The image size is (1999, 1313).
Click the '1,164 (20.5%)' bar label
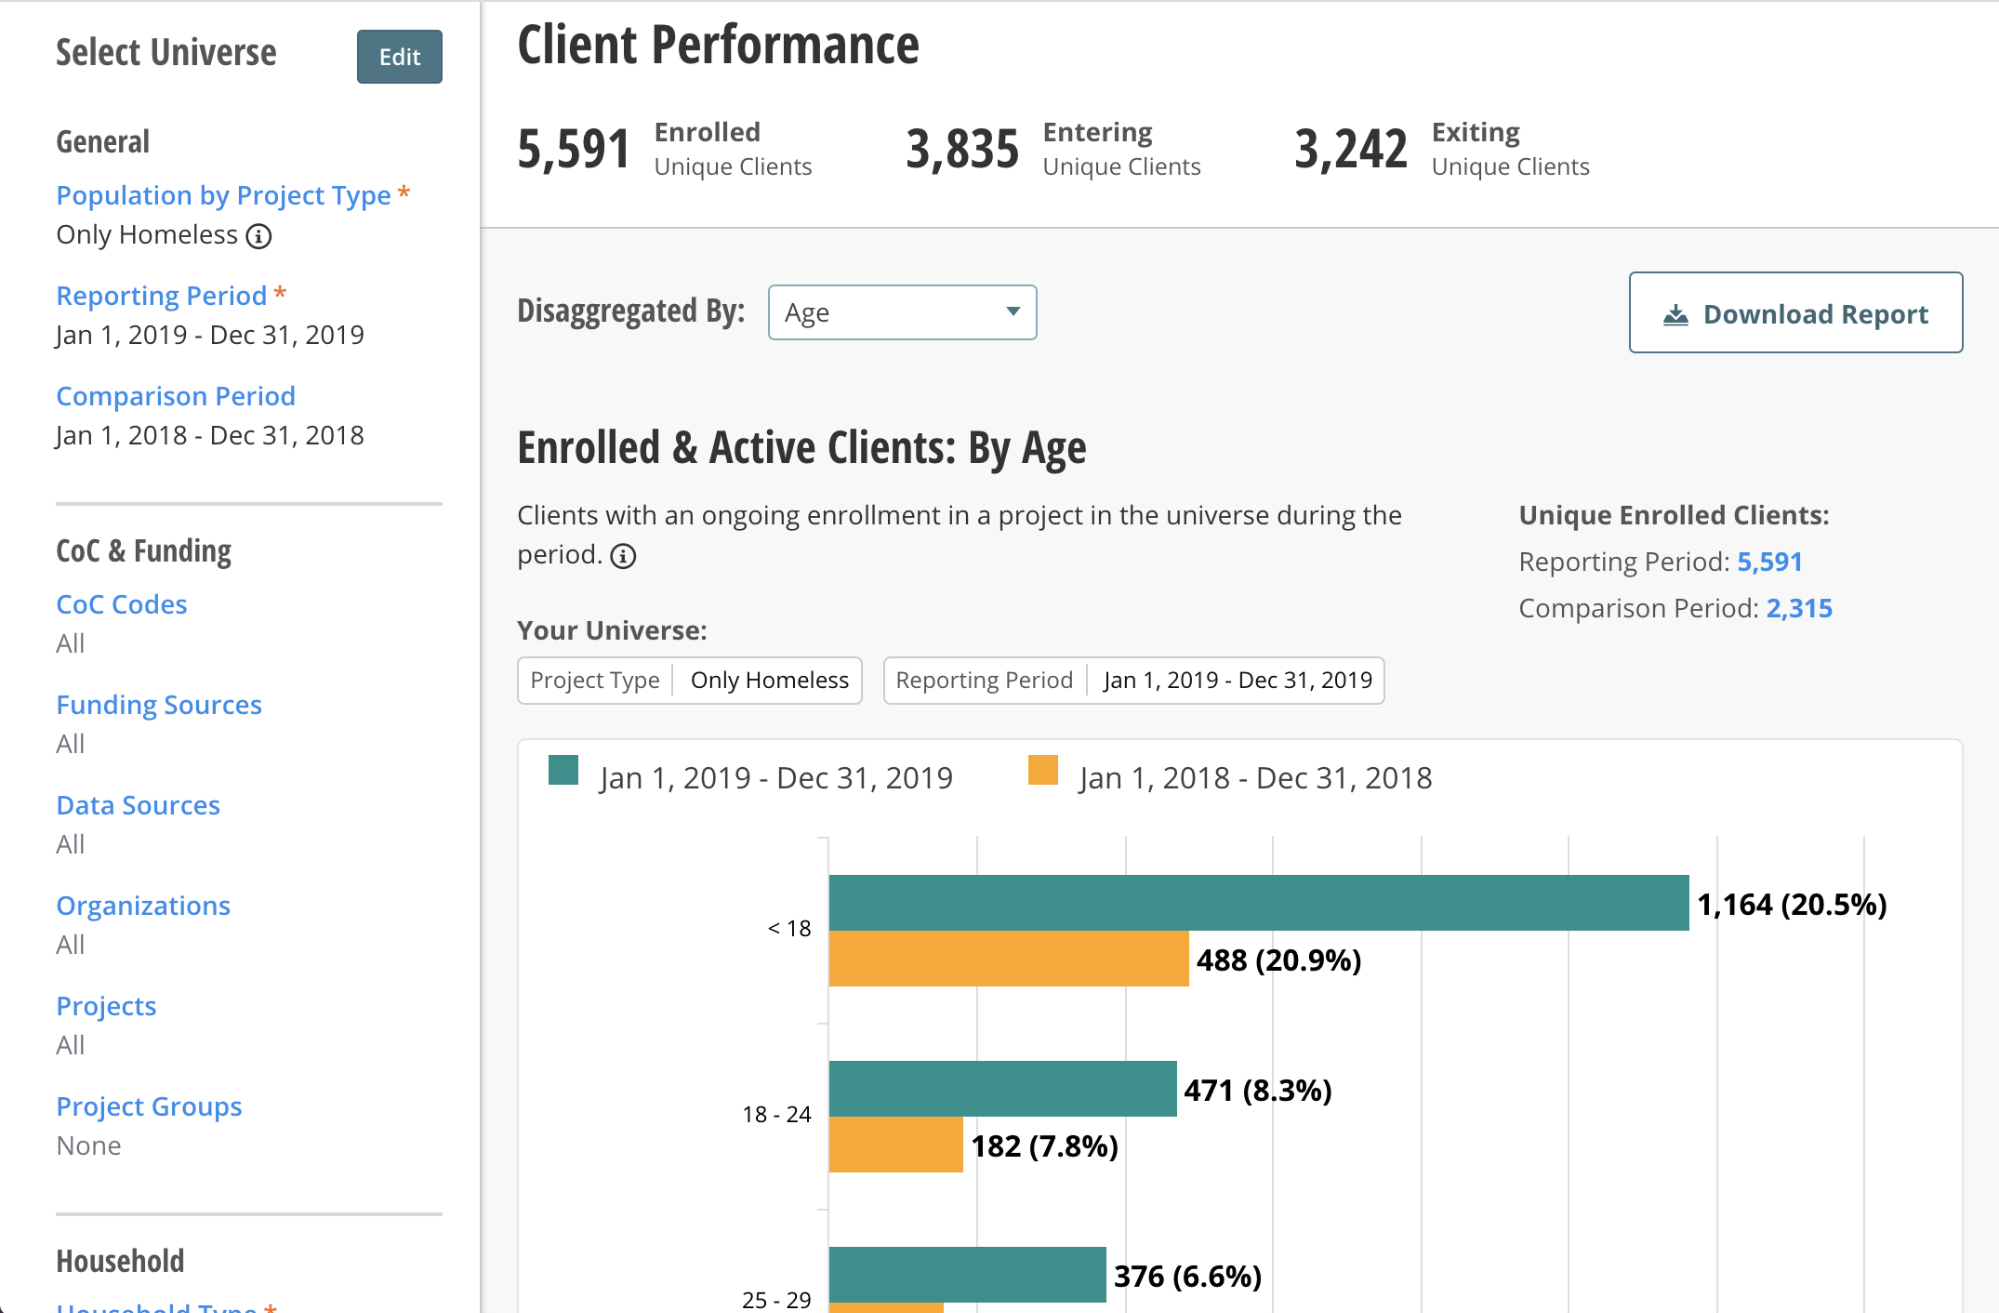(1792, 905)
